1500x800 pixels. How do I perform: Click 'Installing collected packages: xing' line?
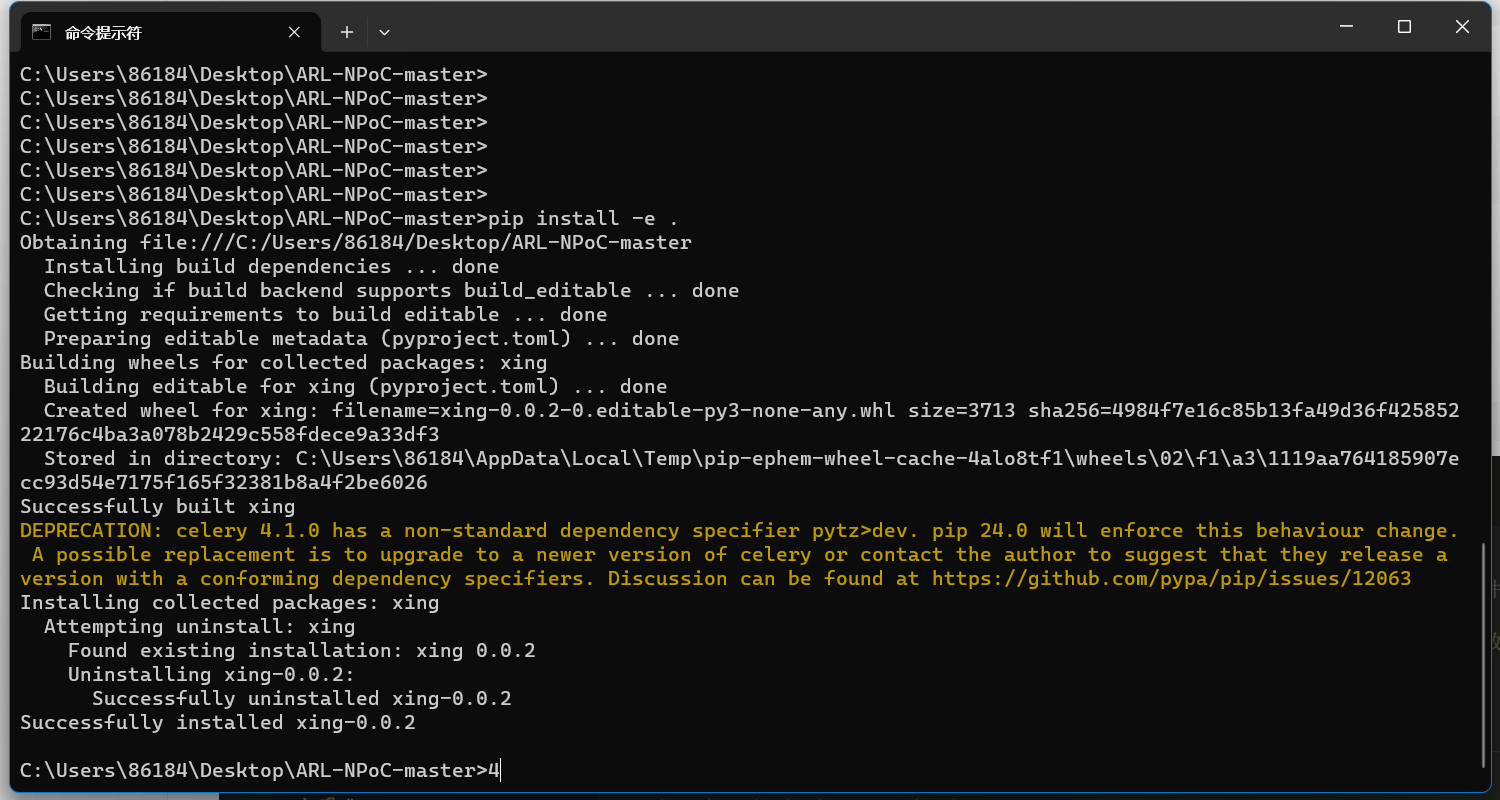coord(230,603)
